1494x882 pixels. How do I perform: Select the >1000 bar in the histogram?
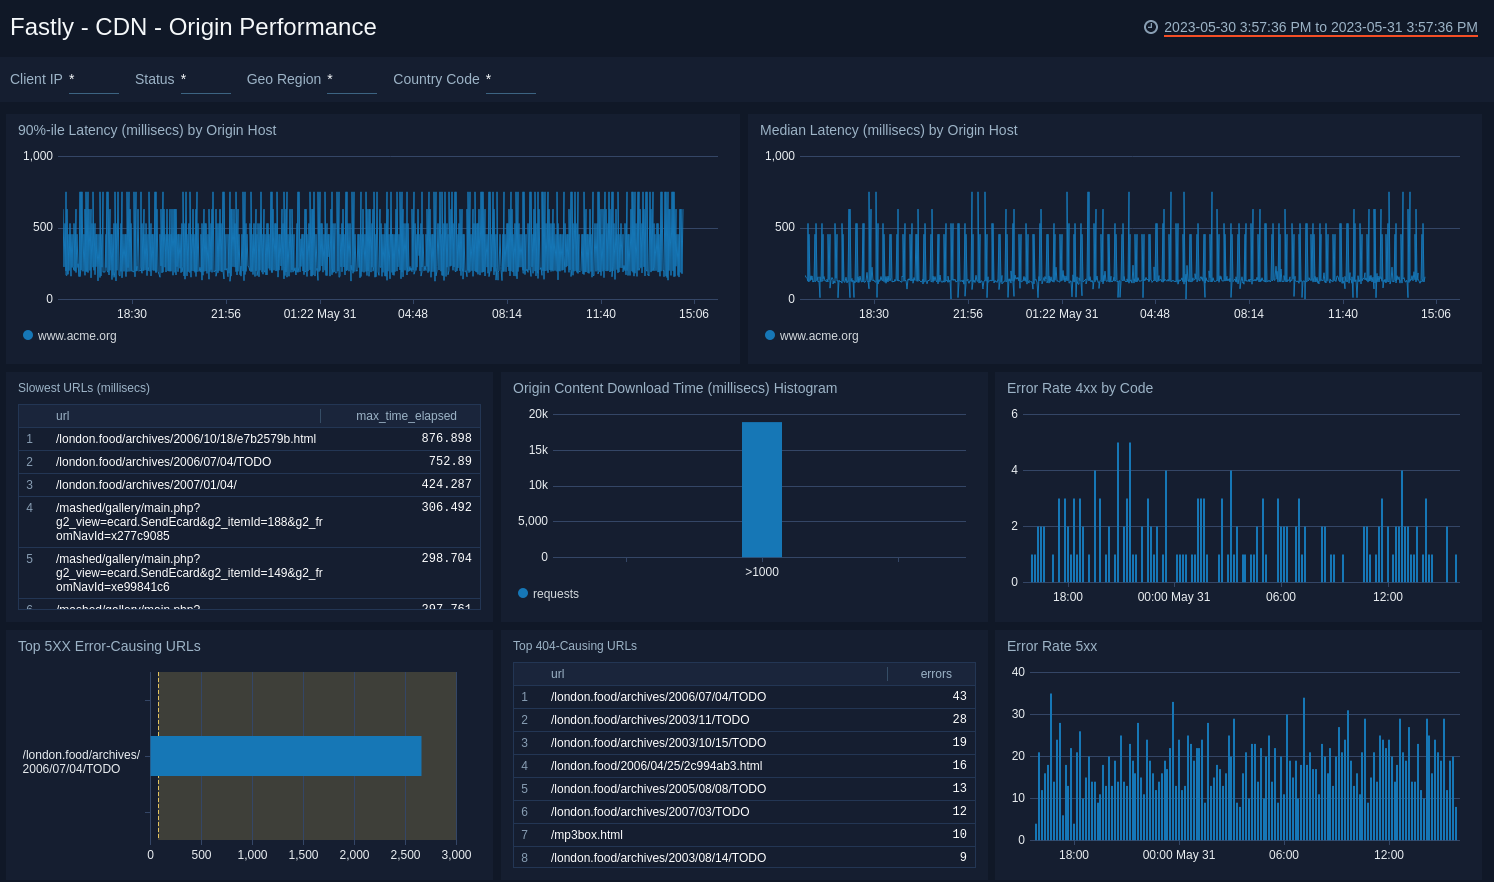coord(762,489)
